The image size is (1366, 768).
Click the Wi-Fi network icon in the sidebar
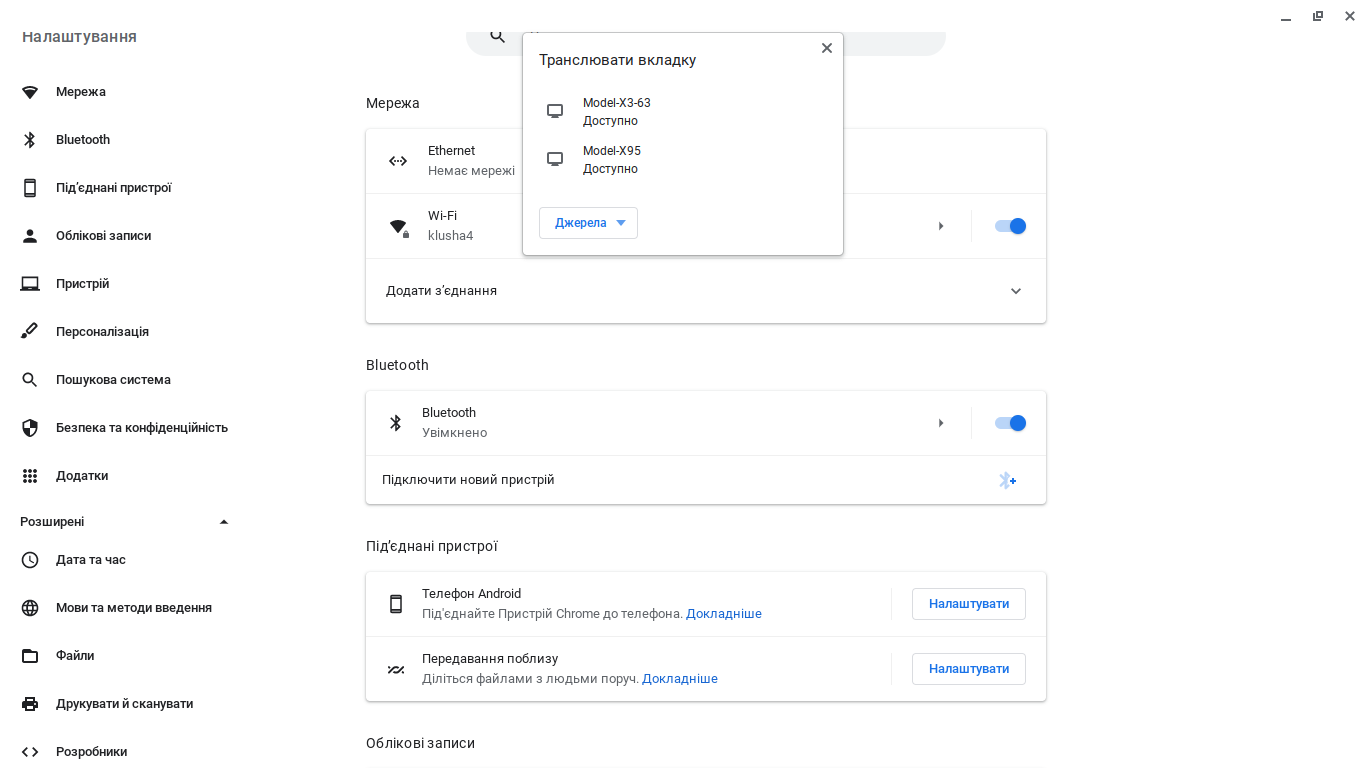pyautogui.click(x=30, y=92)
